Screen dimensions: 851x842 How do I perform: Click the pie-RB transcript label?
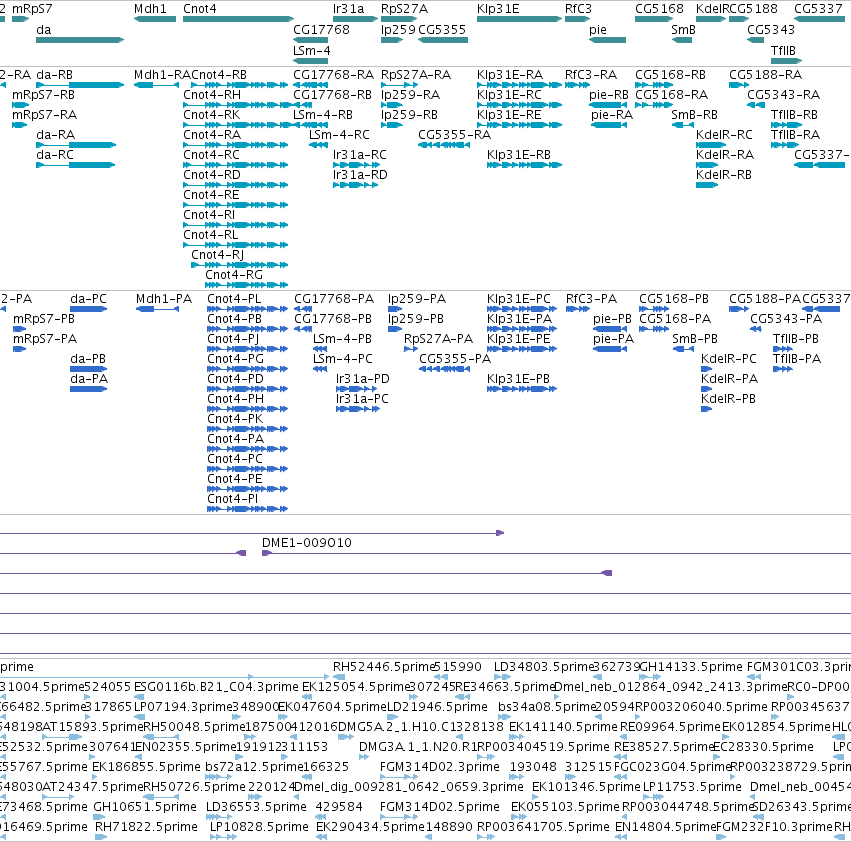(609, 94)
